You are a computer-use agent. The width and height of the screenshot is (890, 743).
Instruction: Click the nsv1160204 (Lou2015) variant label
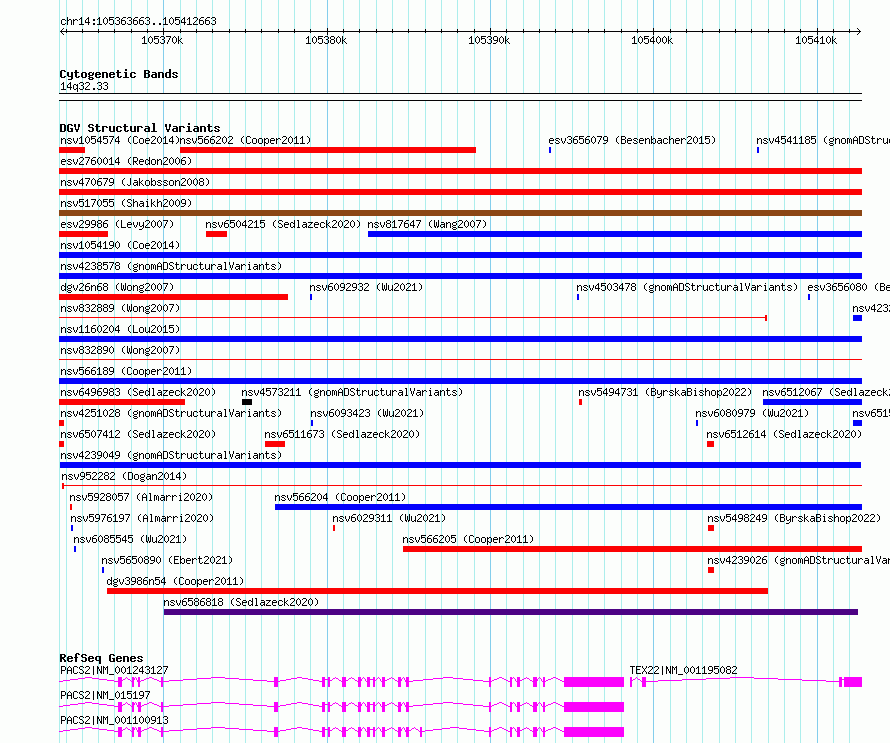120,329
